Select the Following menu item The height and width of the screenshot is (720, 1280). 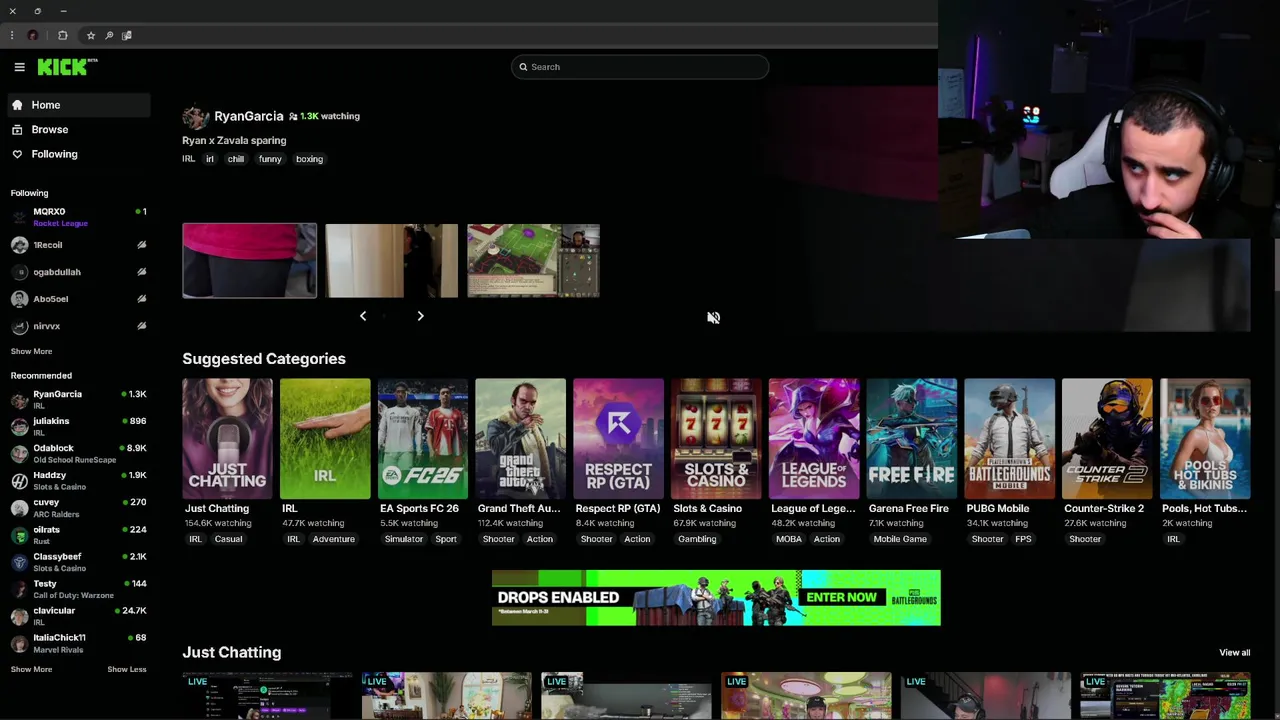pyautogui.click(x=79, y=154)
